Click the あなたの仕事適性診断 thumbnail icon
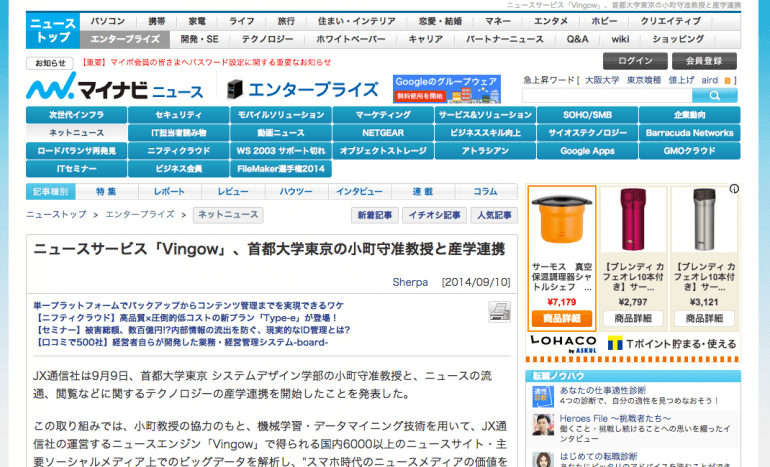 click(543, 396)
